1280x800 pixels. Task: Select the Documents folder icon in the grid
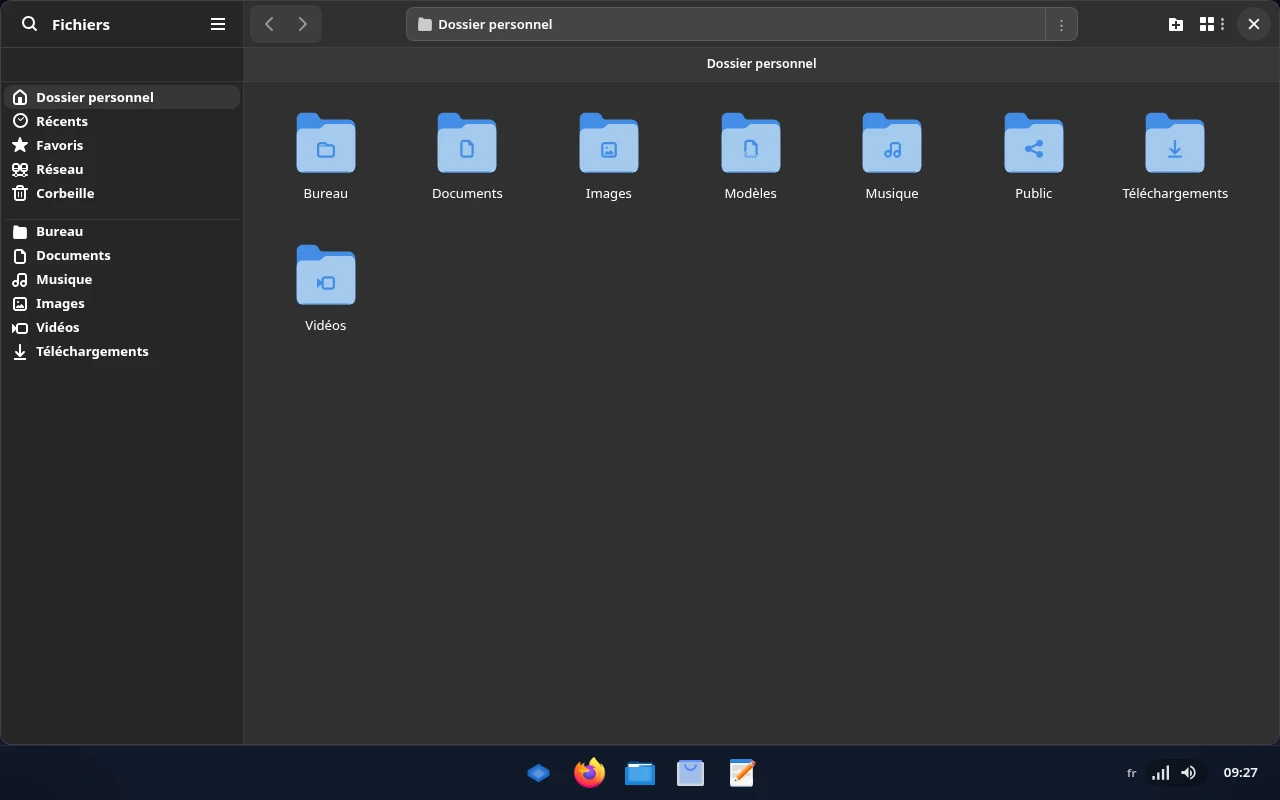[x=467, y=143]
